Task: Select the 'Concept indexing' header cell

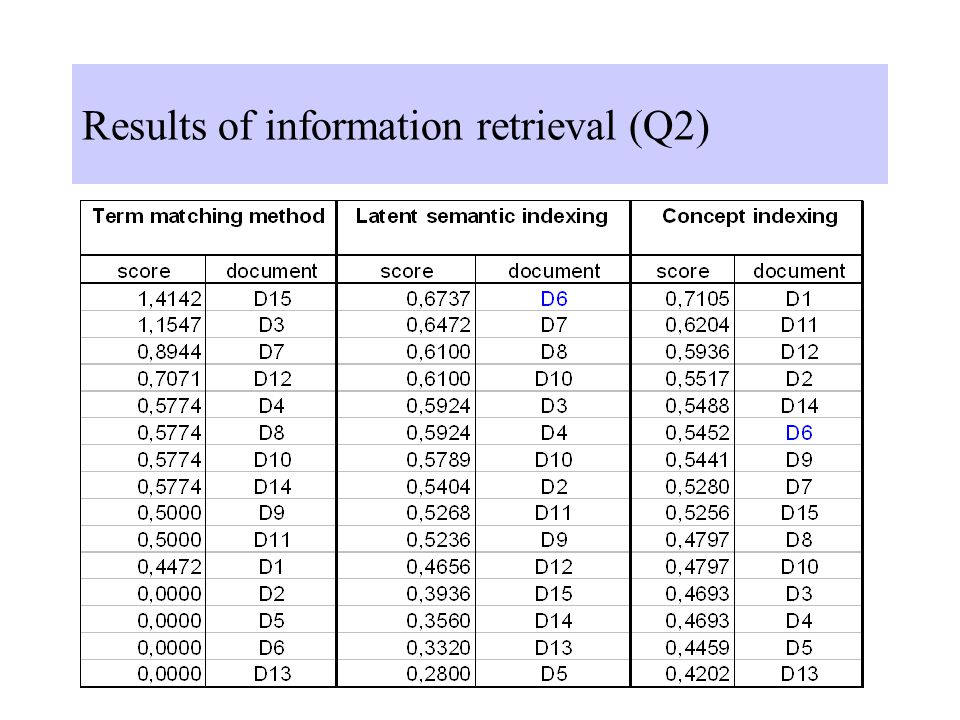Action: tap(746, 228)
